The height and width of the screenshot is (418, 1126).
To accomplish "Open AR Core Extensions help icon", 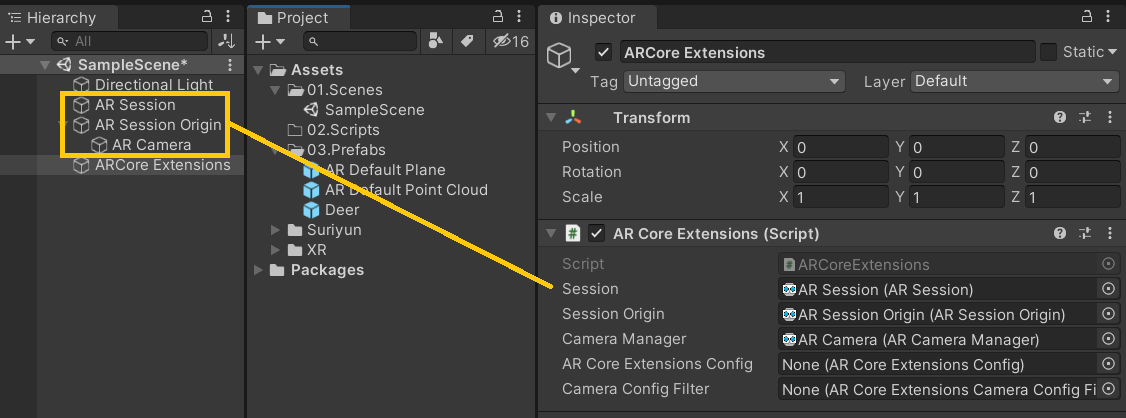I will (x=1059, y=233).
